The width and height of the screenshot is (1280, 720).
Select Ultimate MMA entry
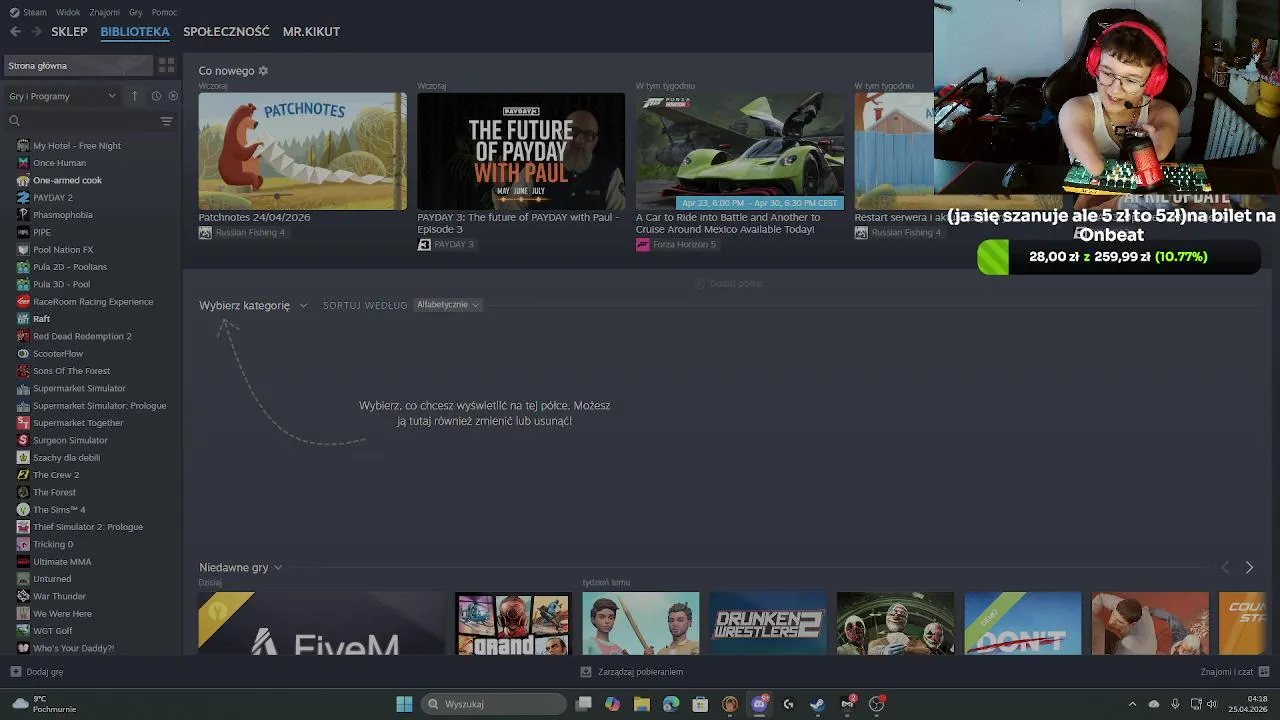[62, 562]
